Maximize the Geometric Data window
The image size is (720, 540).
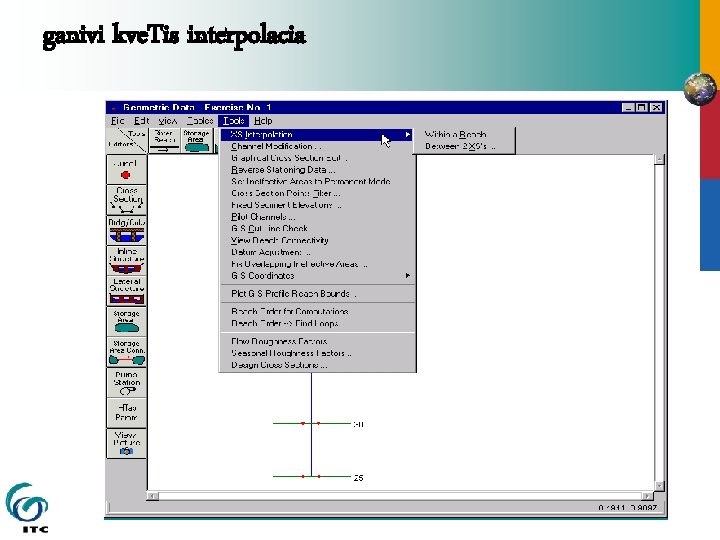[642, 107]
